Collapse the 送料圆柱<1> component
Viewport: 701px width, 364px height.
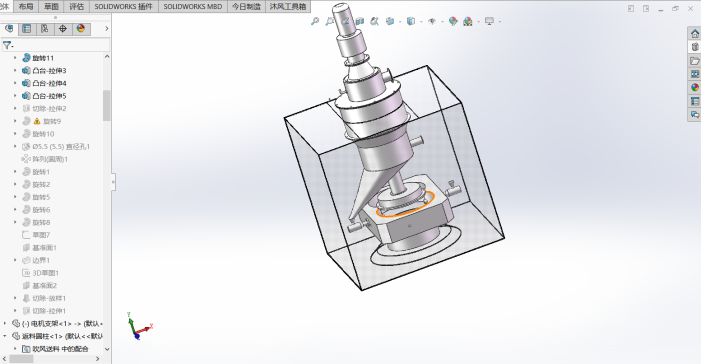point(5,336)
